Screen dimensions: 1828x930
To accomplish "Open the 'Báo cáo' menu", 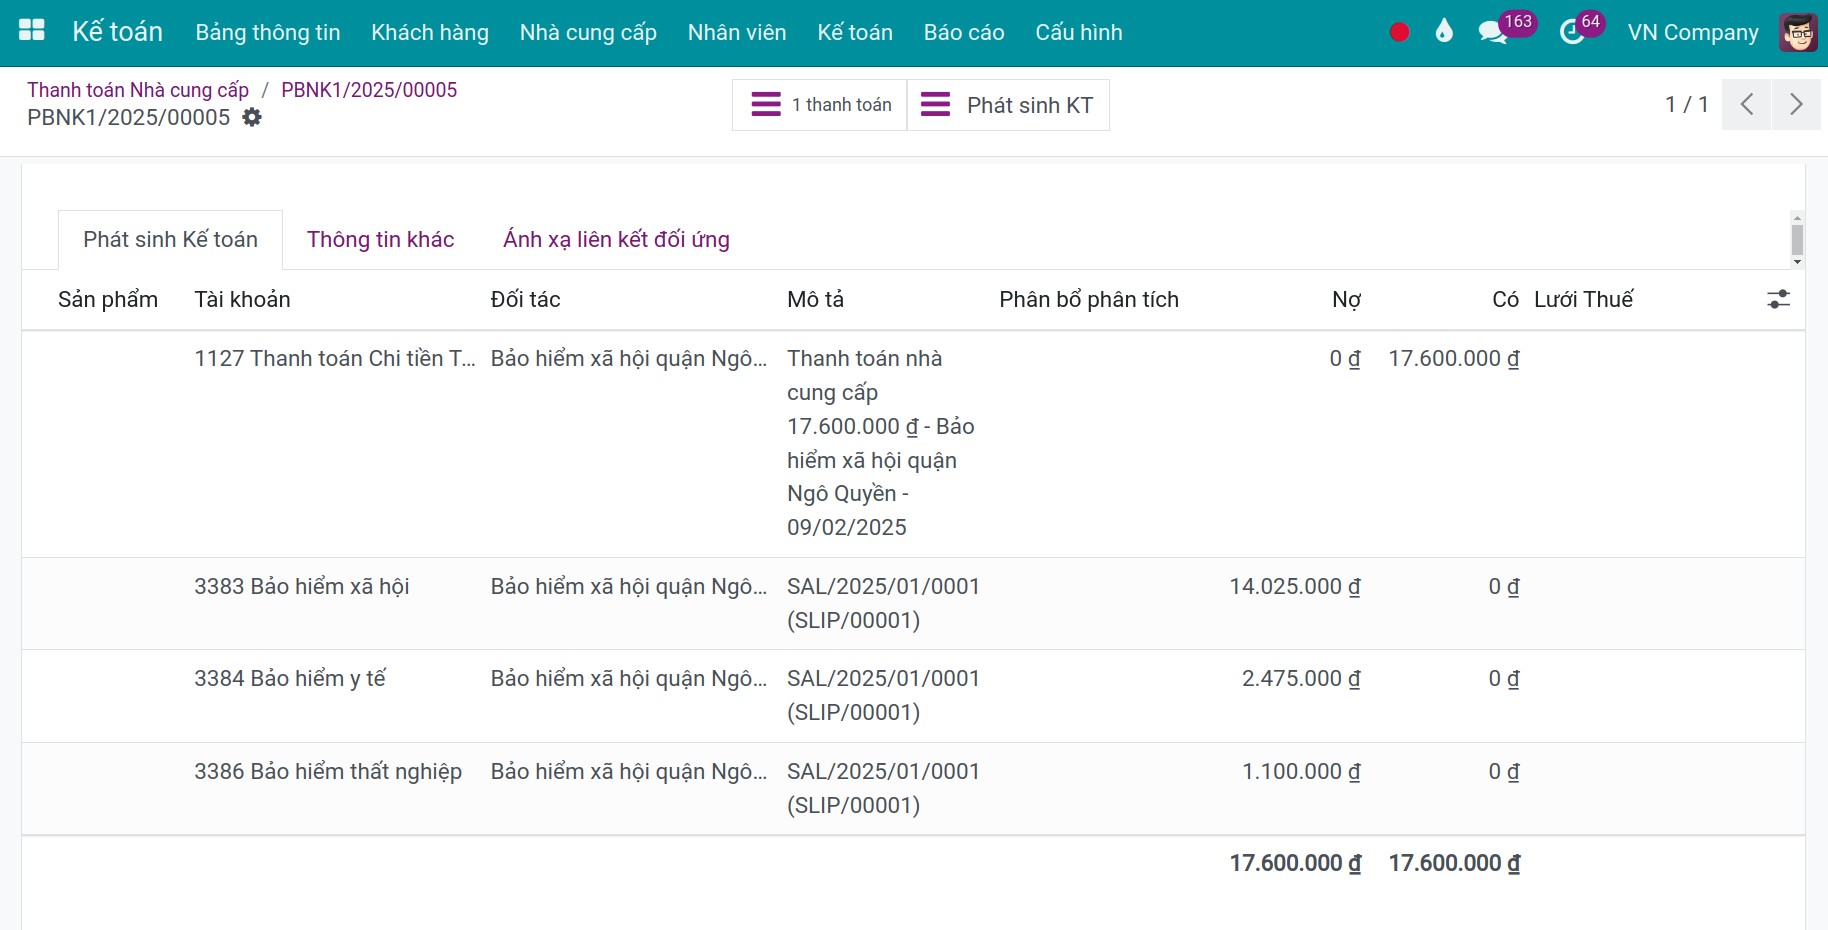I will point(964,32).
